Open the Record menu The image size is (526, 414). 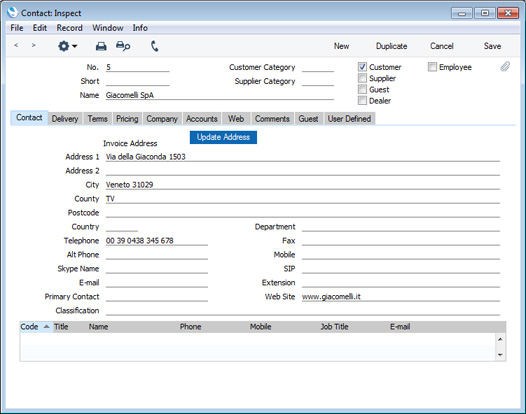[69, 28]
